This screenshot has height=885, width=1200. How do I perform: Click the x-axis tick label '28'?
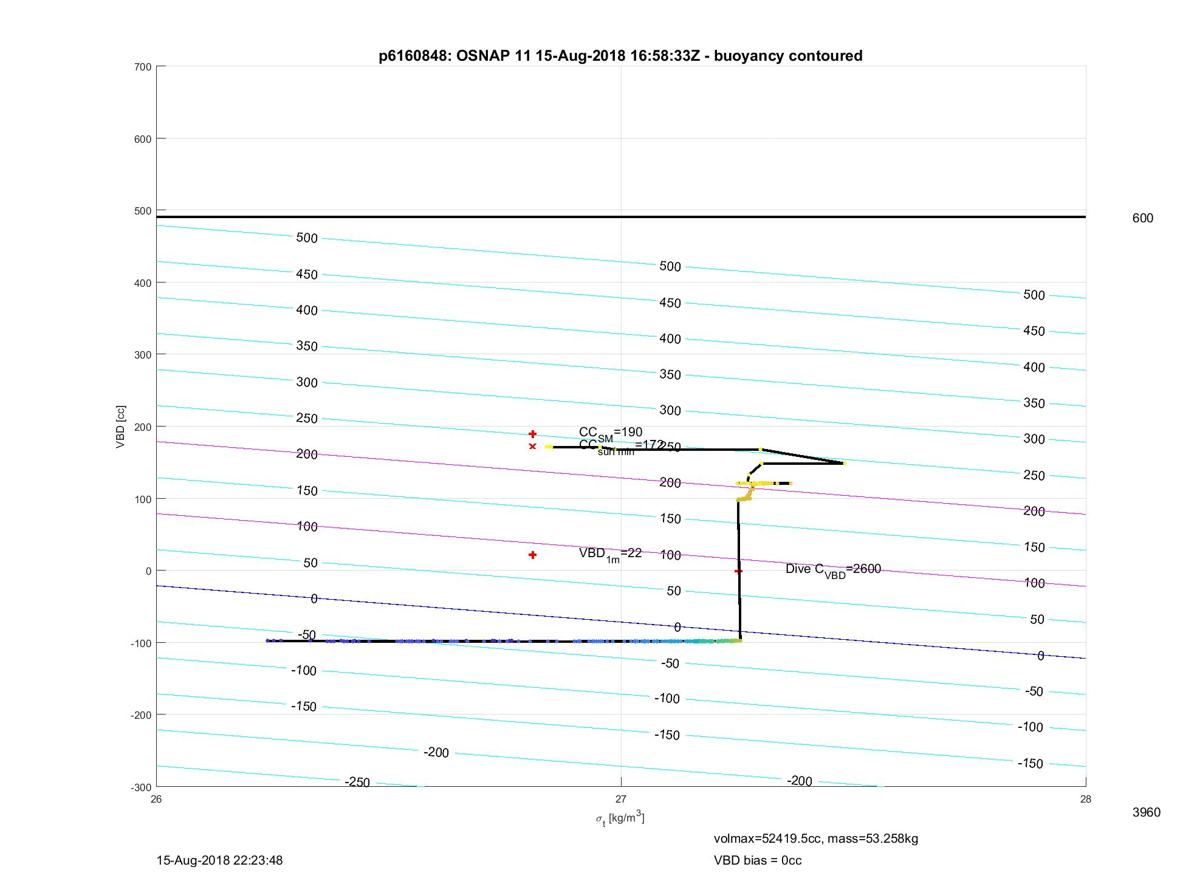tap(1086, 799)
